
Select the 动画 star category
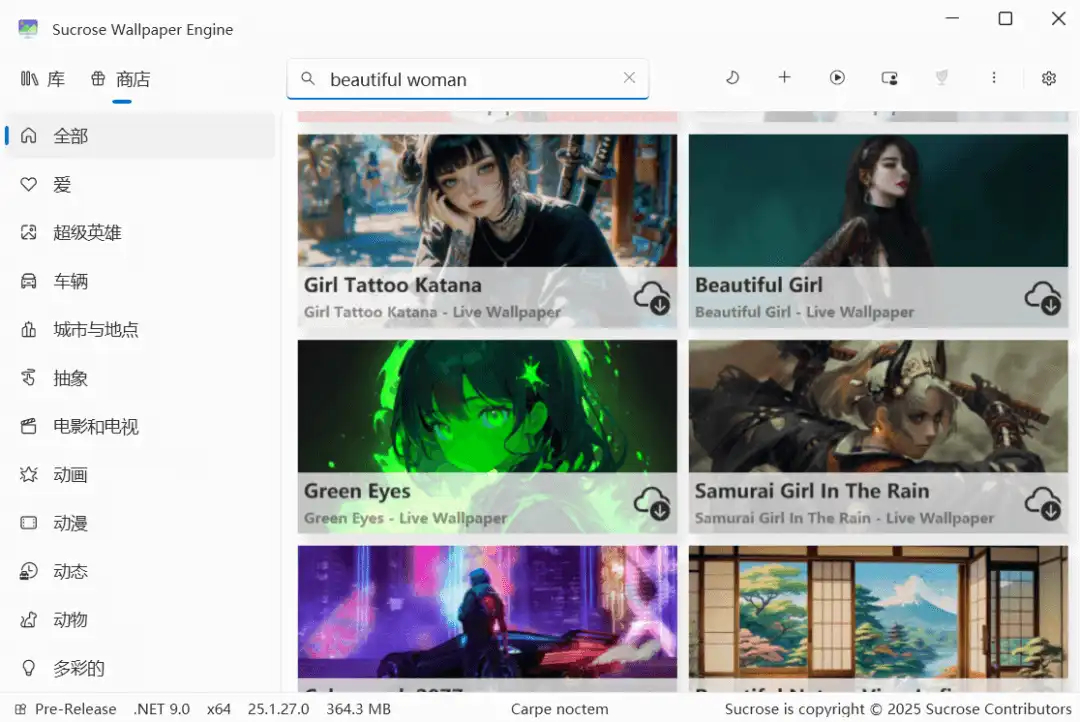coord(140,475)
